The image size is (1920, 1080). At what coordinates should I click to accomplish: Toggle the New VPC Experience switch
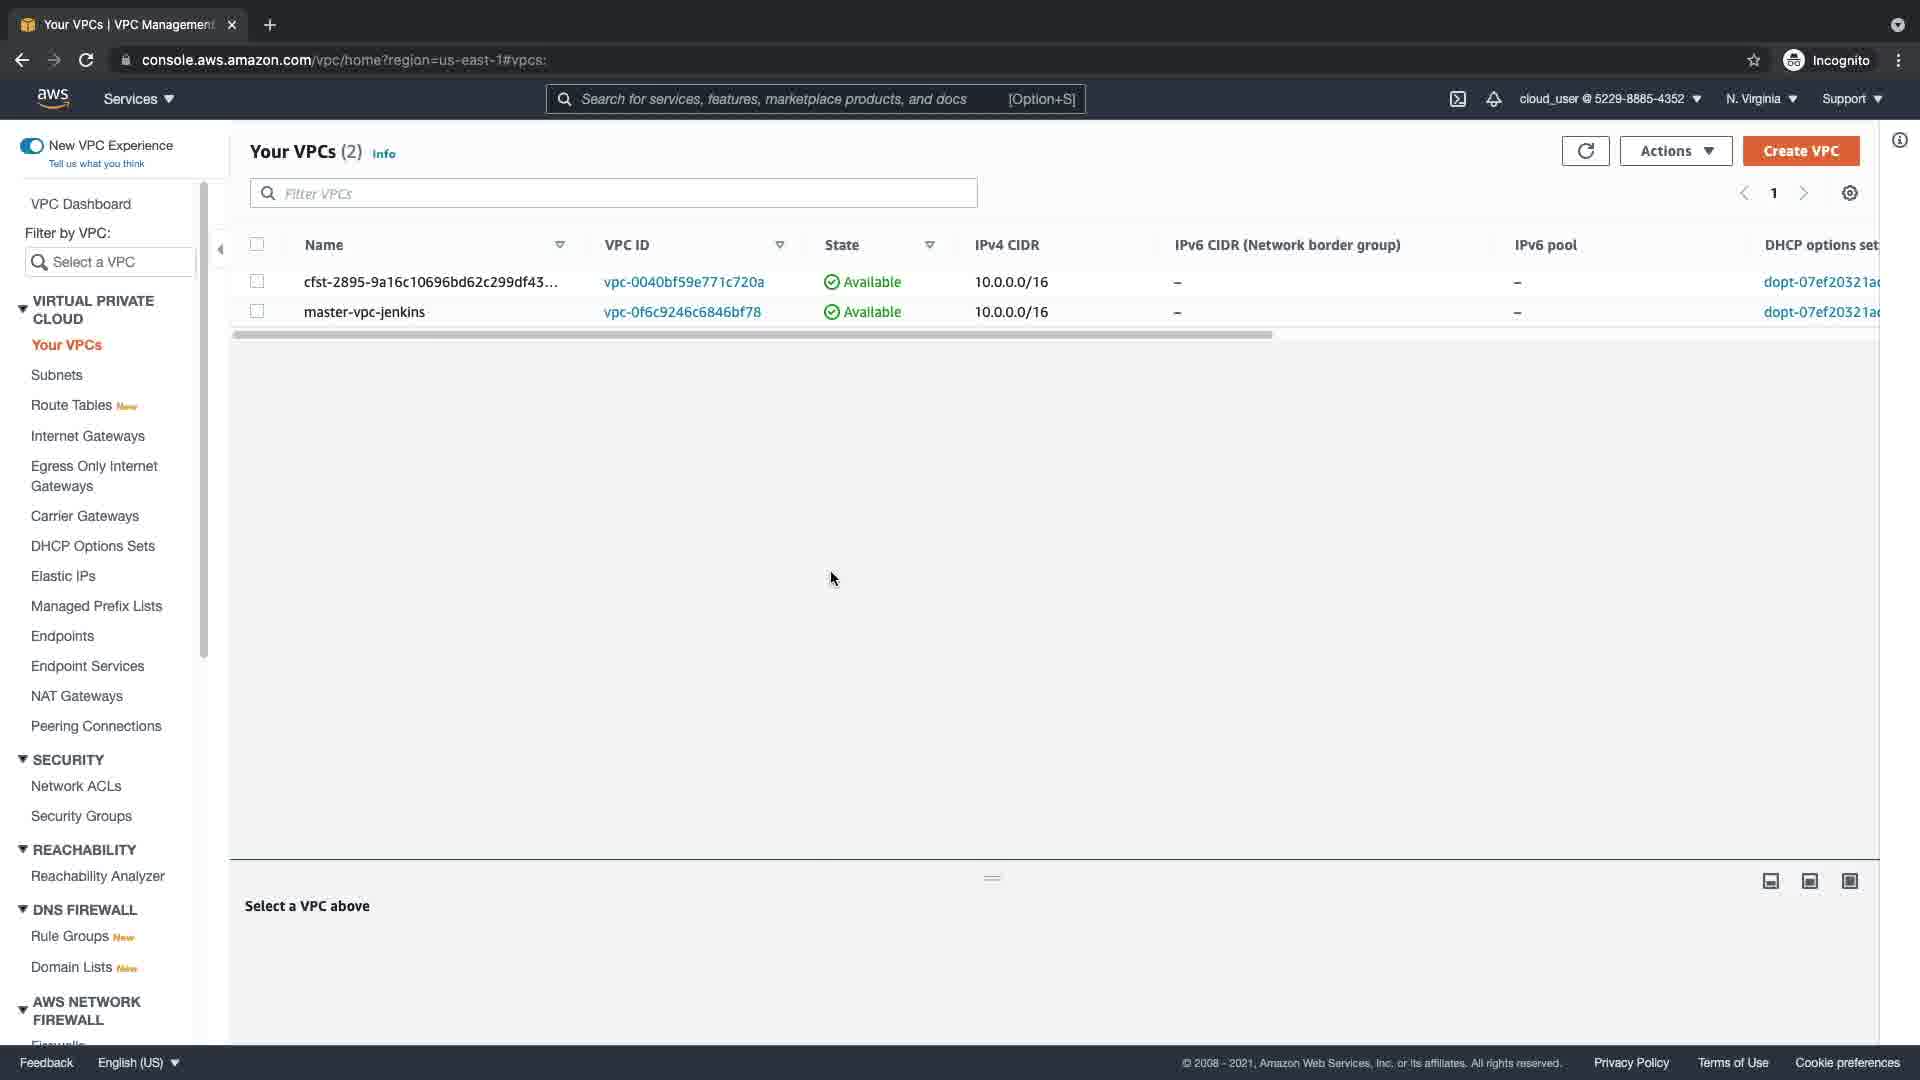click(x=32, y=146)
